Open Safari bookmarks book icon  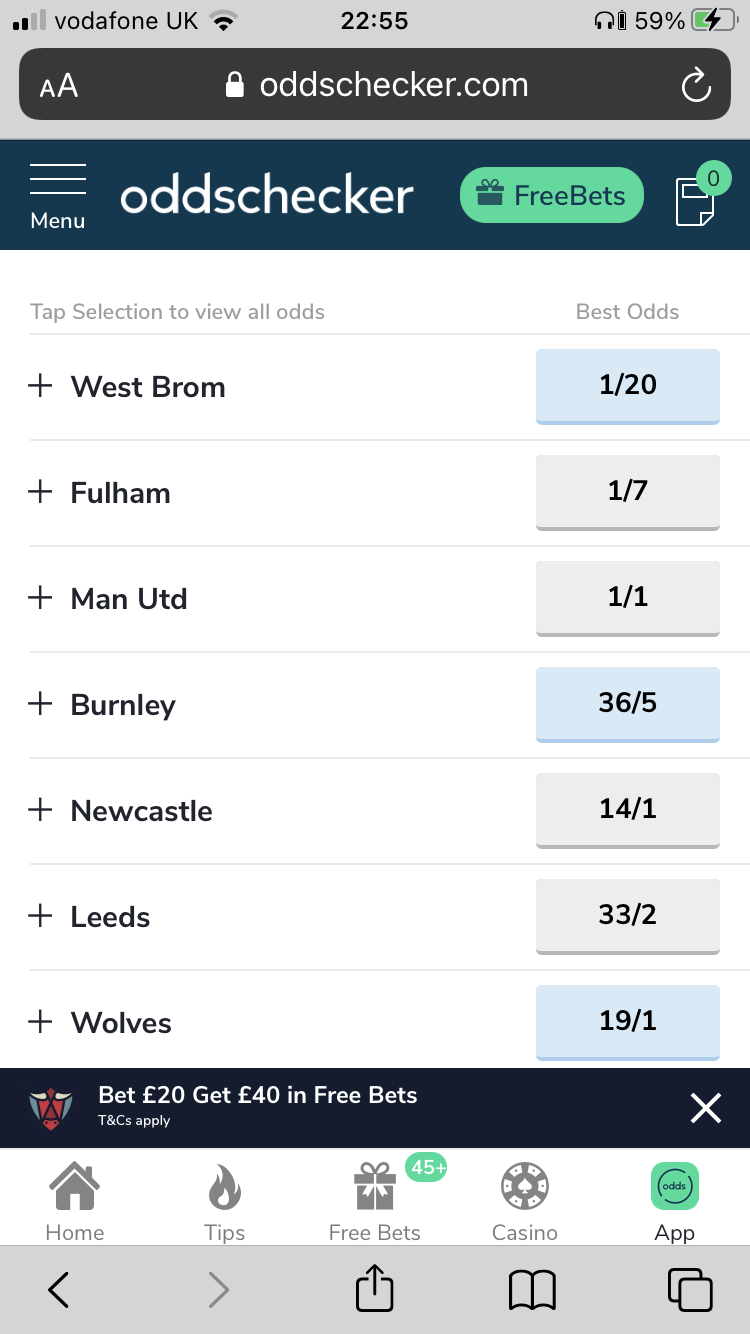point(532,1291)
